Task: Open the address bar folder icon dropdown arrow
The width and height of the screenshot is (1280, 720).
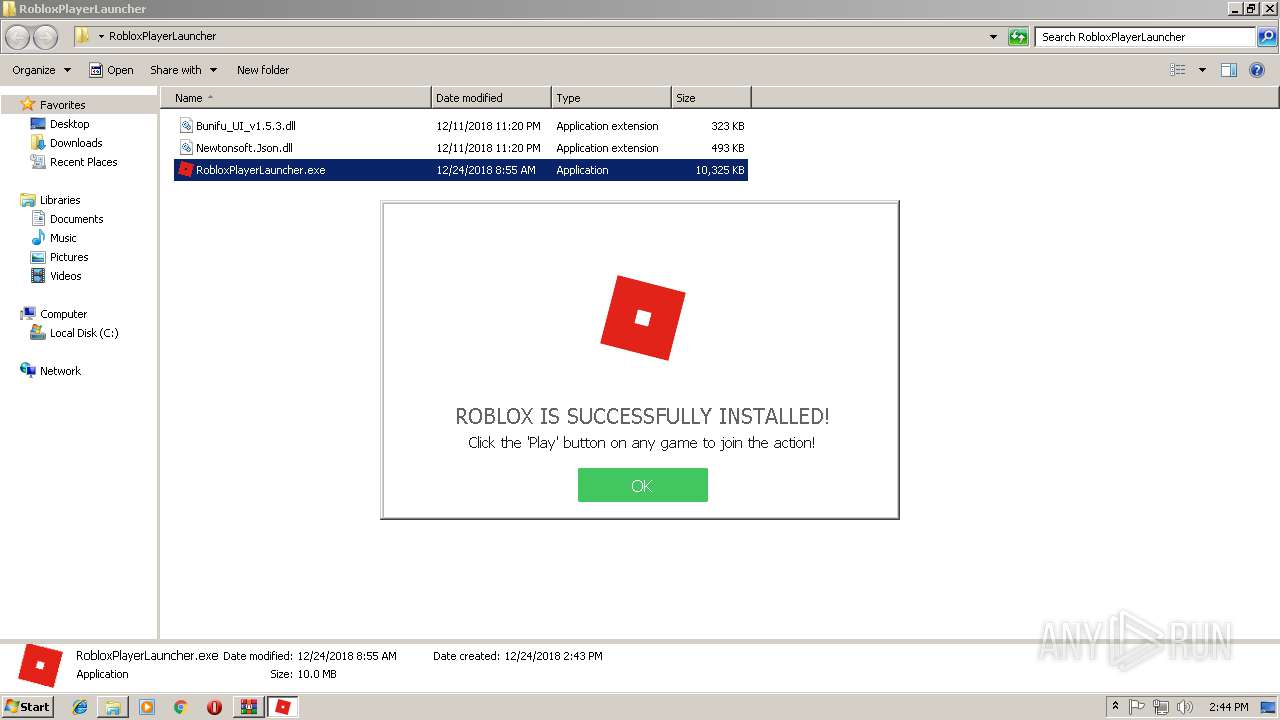Action: (101, 36)
